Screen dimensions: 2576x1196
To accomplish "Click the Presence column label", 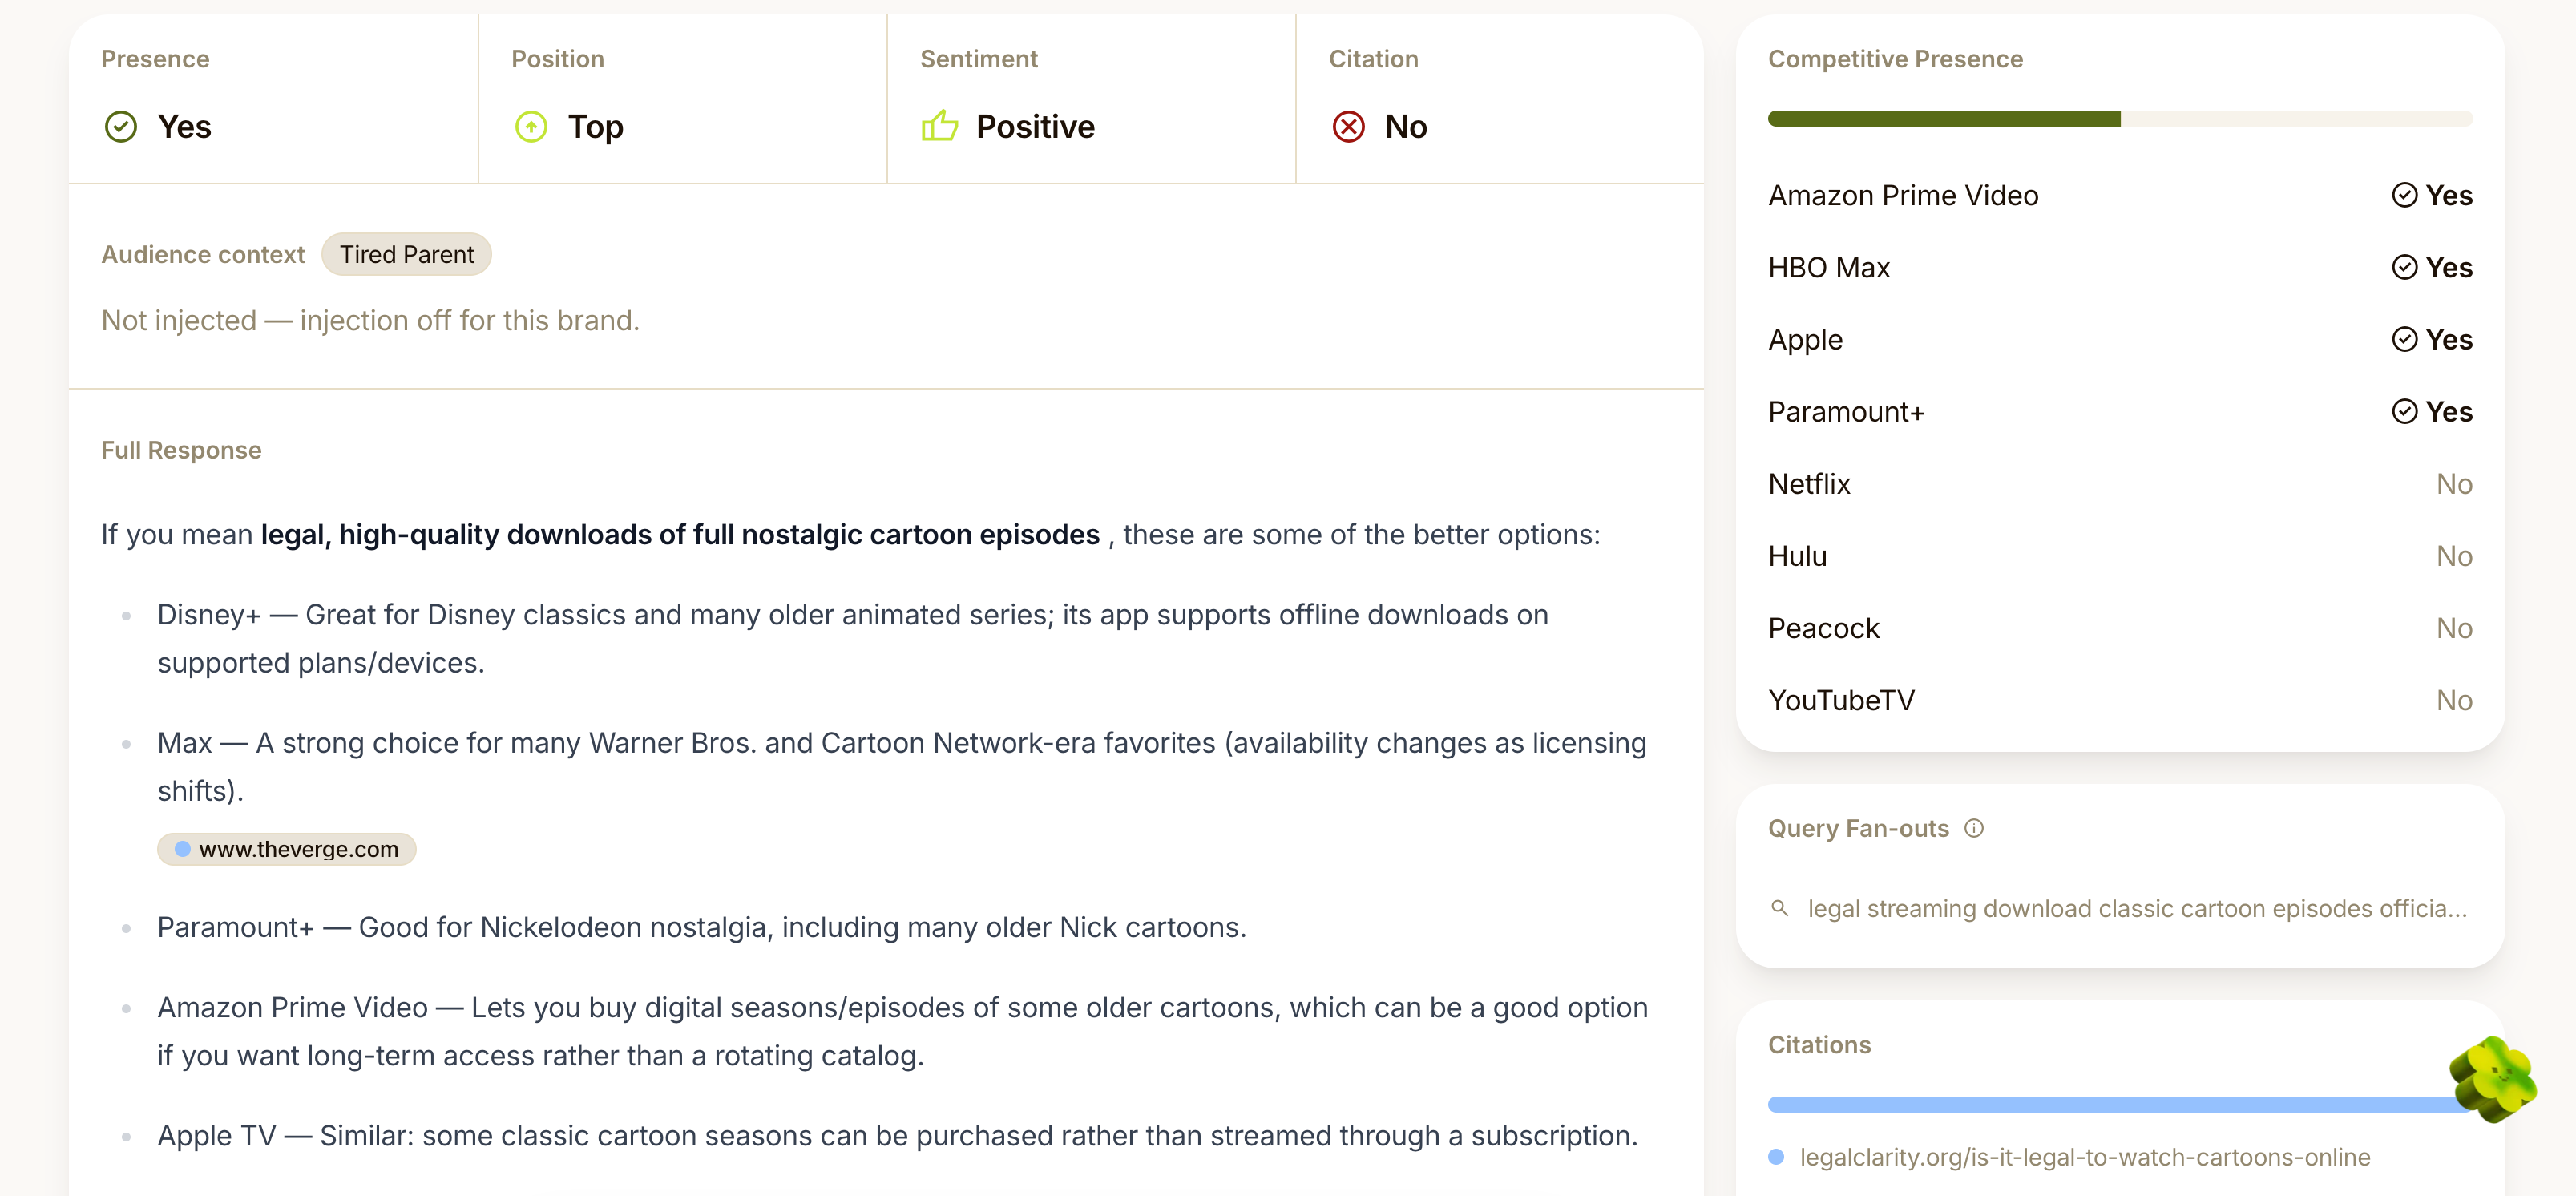I will [155, 59].
